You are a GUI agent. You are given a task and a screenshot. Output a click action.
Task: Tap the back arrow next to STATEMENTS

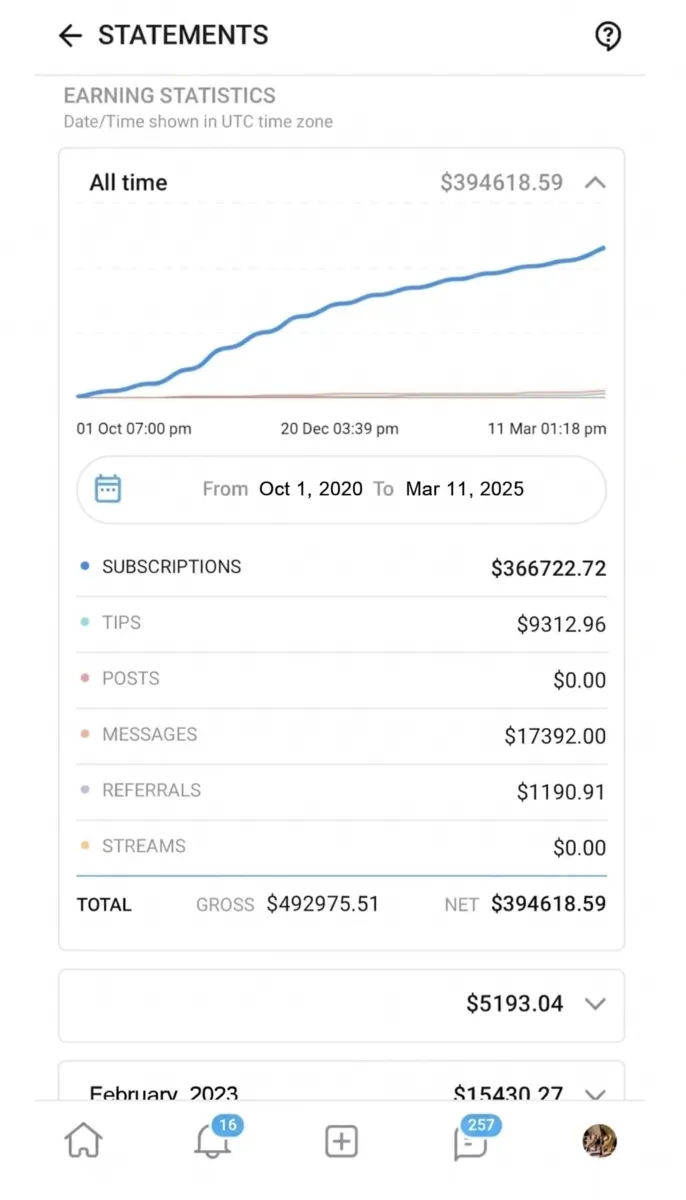[x=70, y=36]
